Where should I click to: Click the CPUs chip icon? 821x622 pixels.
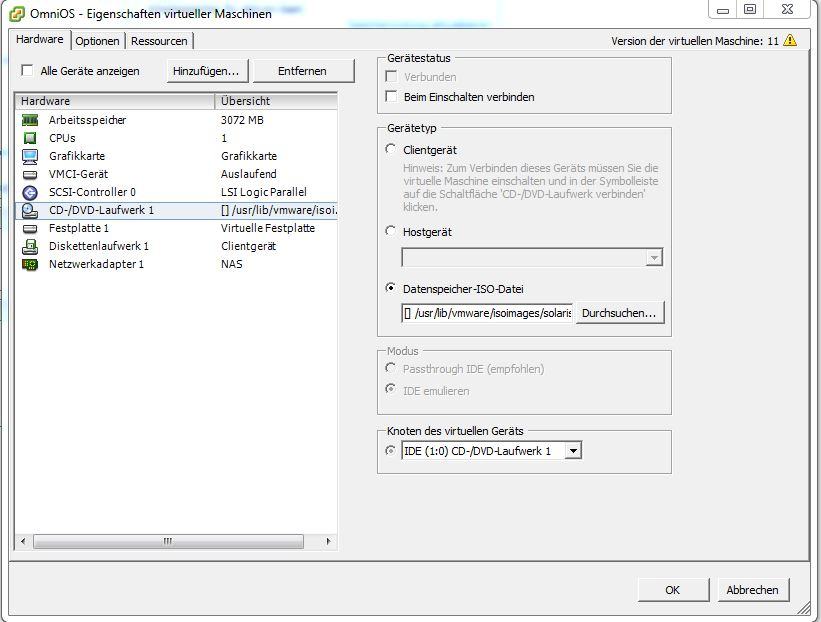point(30,138)
